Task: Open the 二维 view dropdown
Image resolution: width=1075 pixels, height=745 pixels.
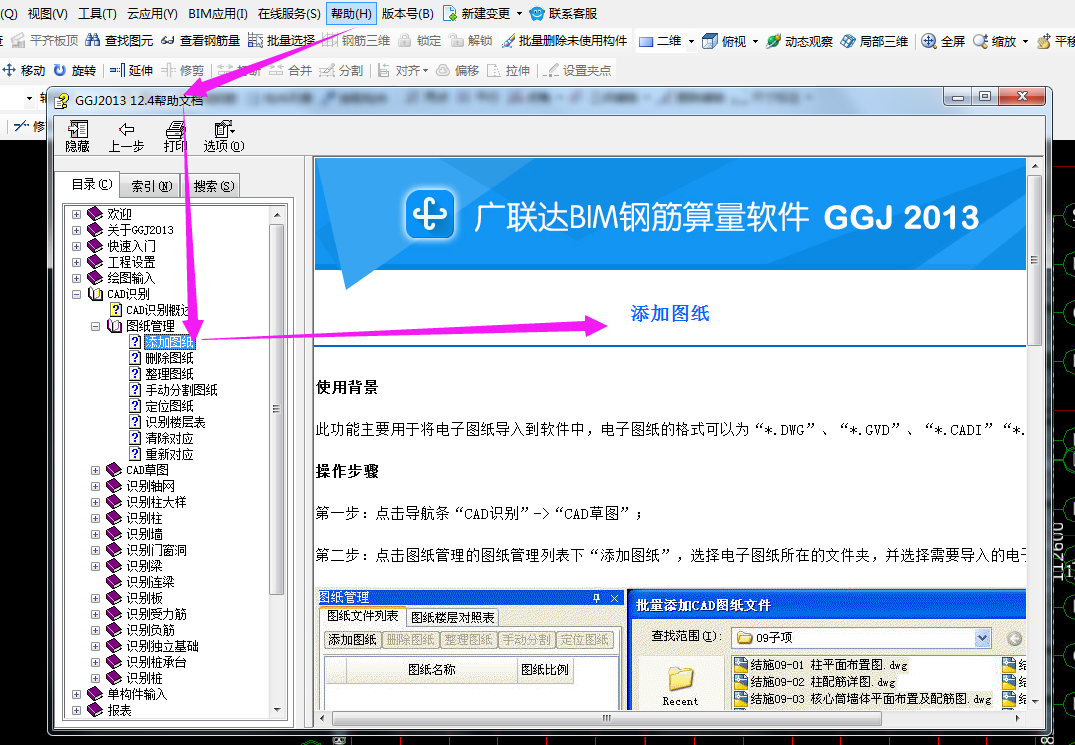Action: pos(691,42)
